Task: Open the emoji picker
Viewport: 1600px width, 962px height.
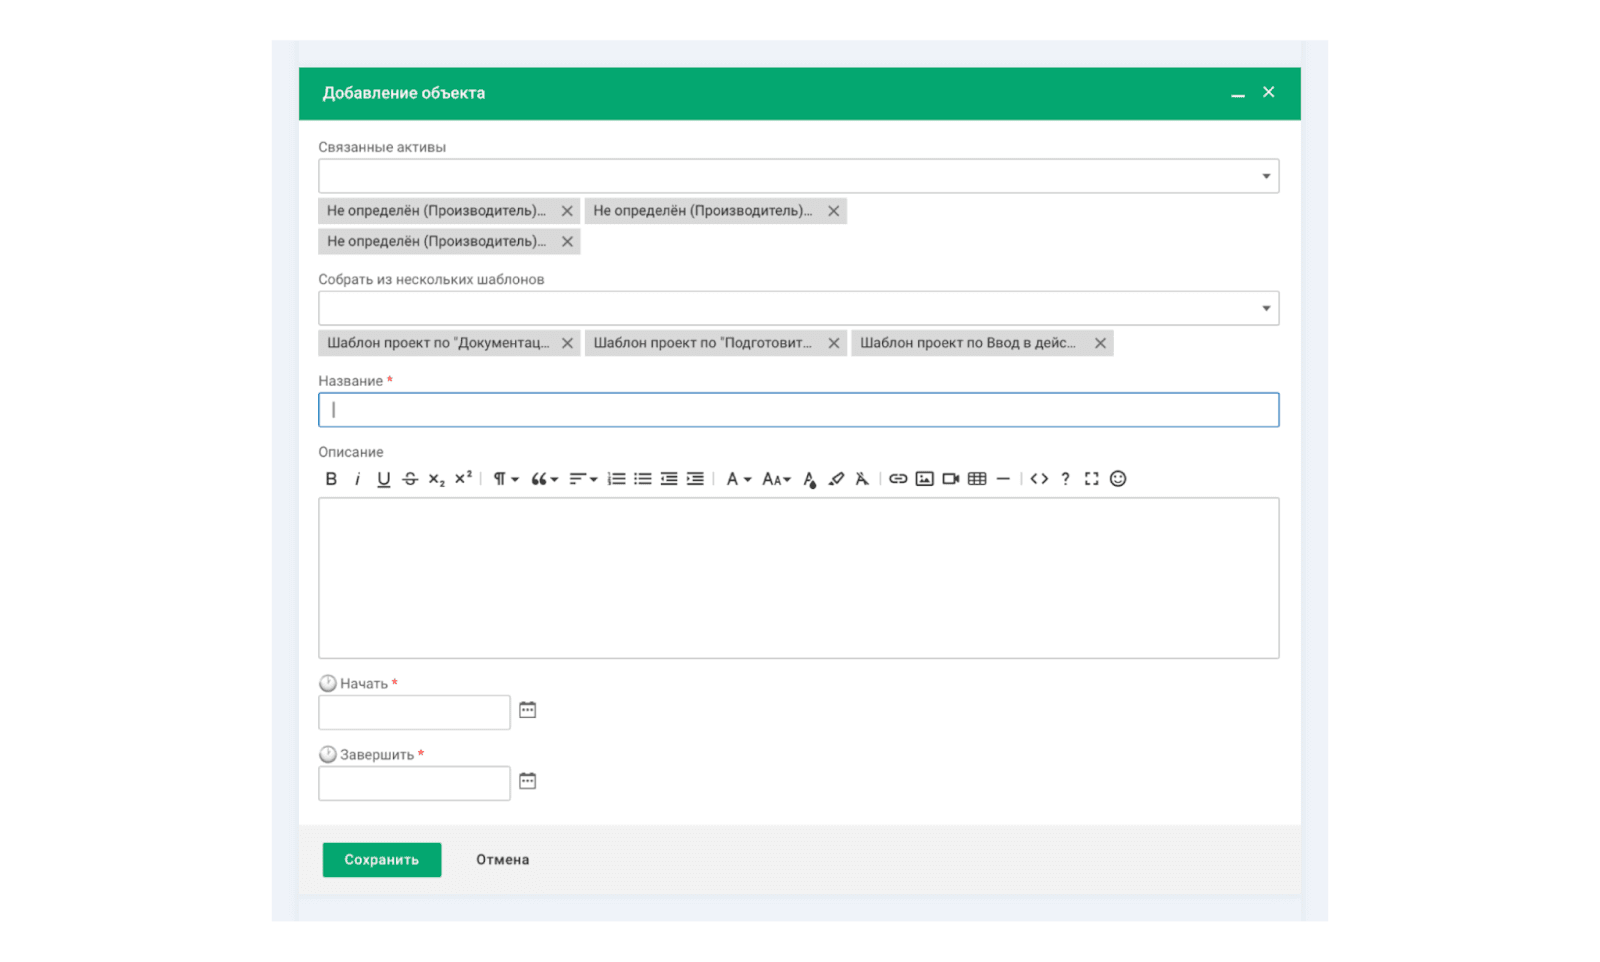Action: tap(1118, 479)
